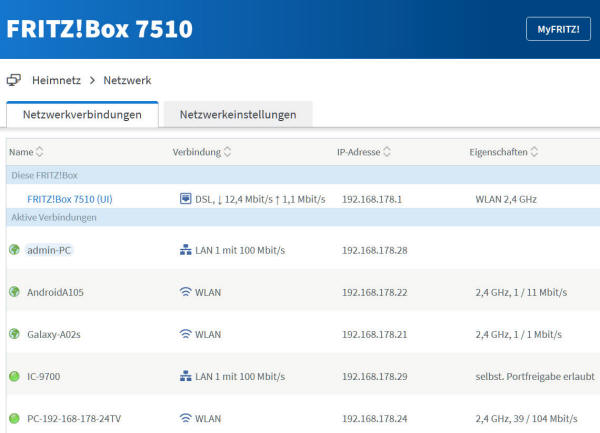Click the IP address 192.168.178.28
This screenshot has height=433, width=600.
click(375, 250)
